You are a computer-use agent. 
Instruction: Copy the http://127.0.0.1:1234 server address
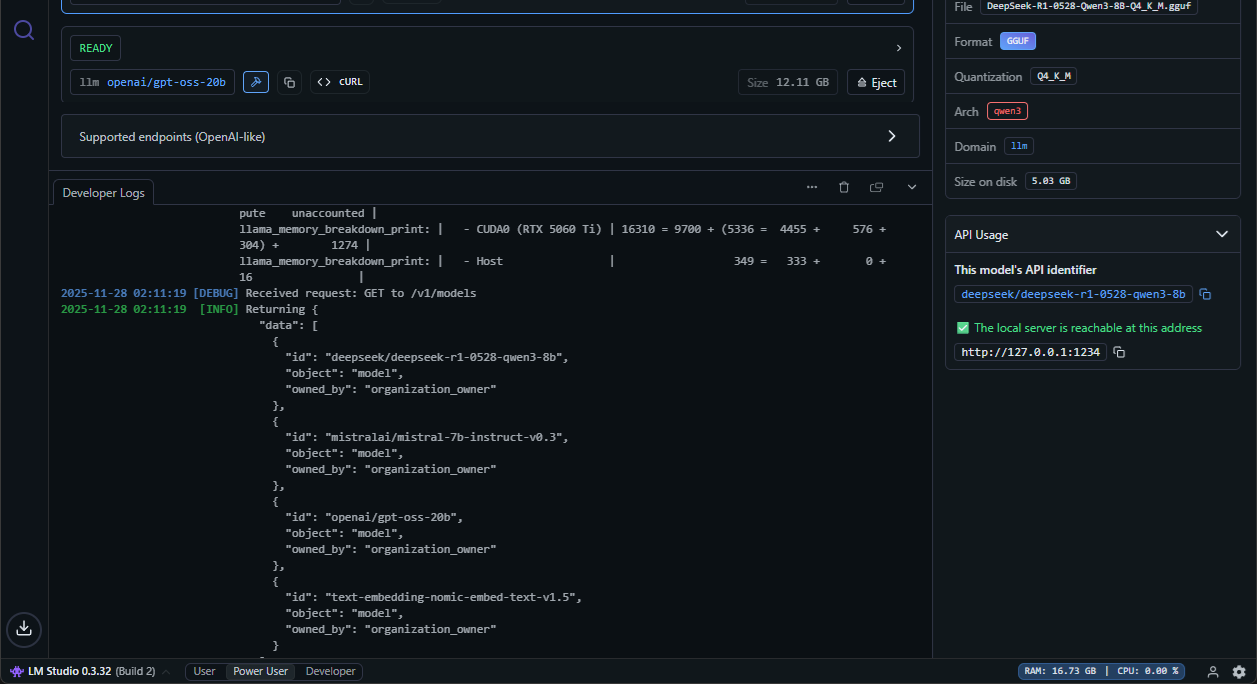[1119, 352]
